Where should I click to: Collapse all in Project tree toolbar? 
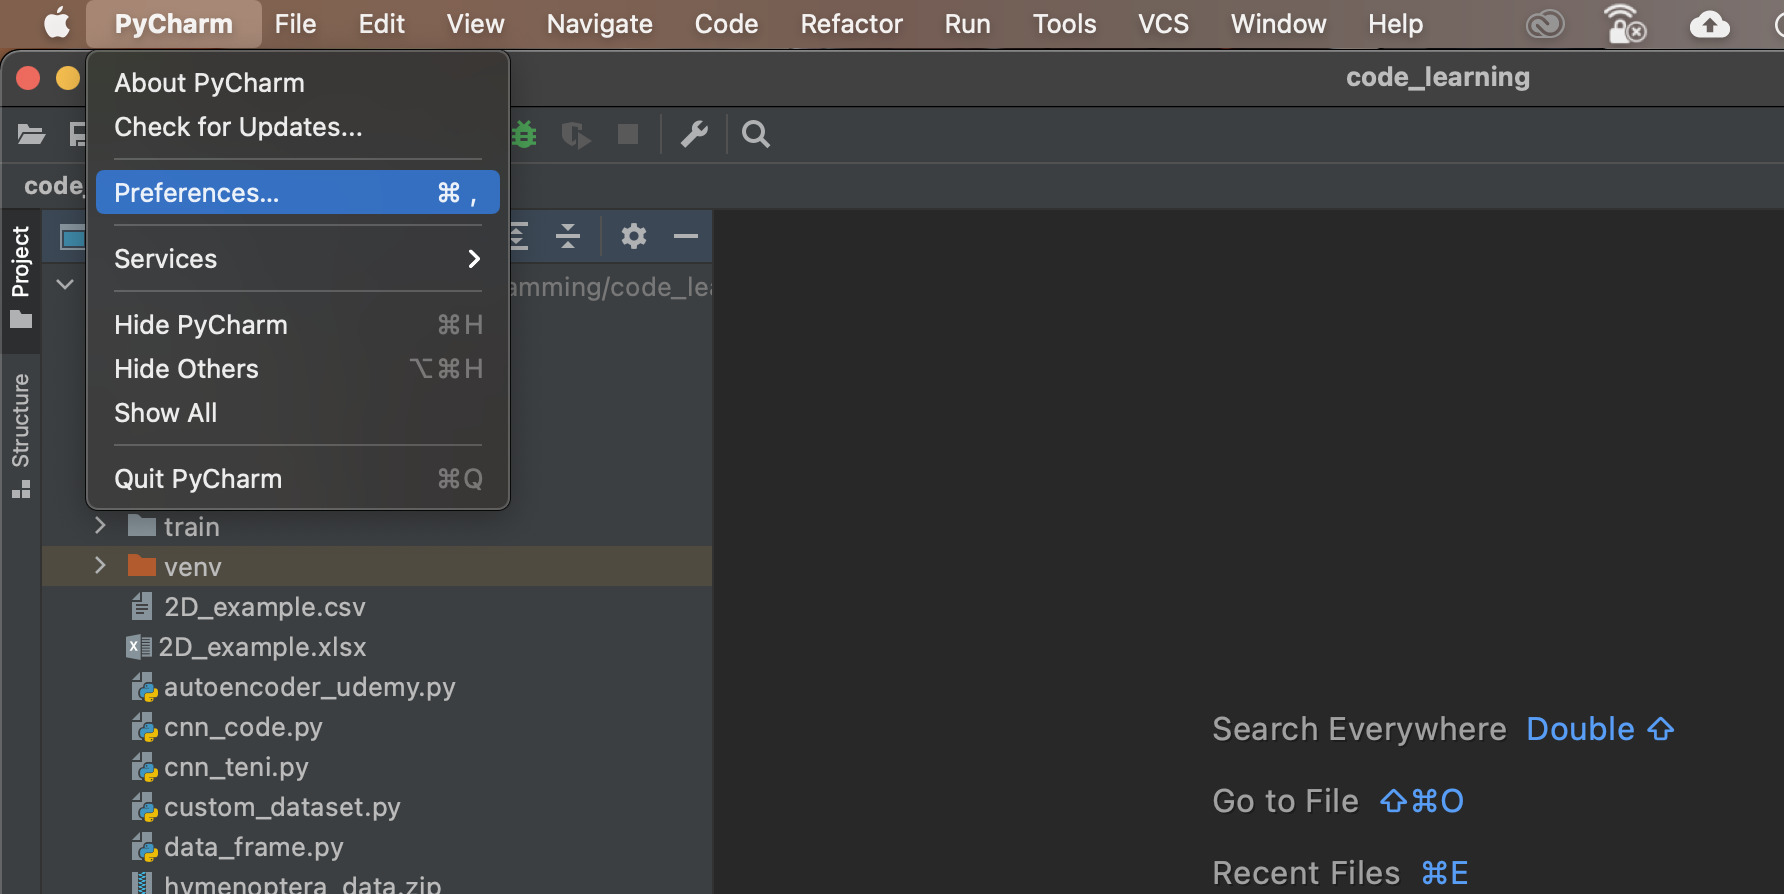(x=568, y=237)
